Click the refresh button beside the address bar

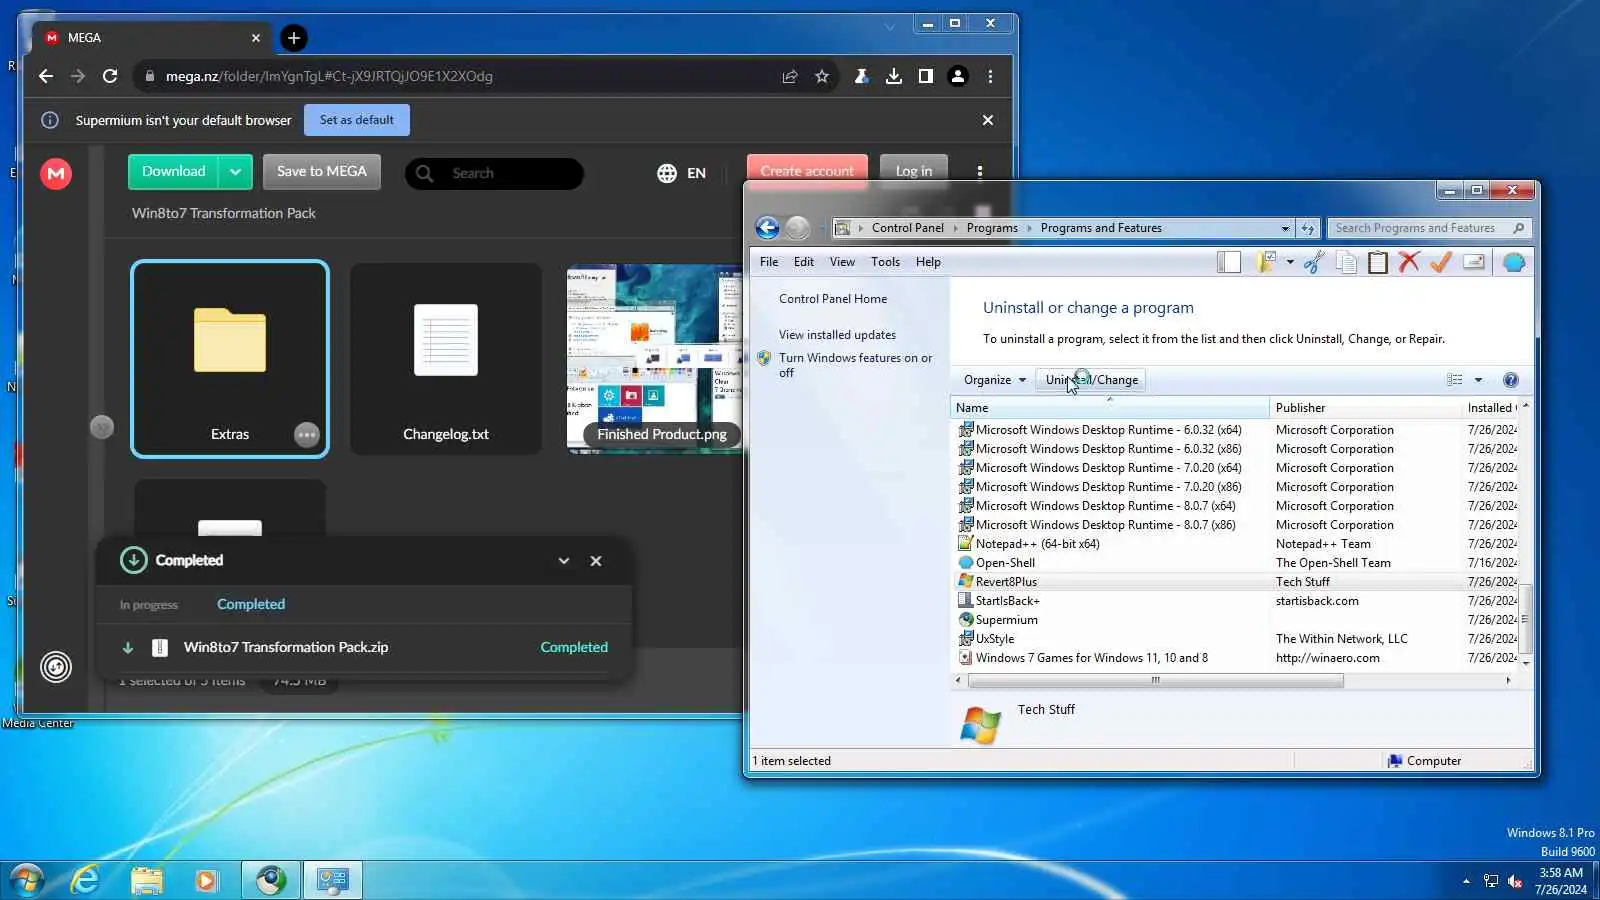click(1308, 228)
